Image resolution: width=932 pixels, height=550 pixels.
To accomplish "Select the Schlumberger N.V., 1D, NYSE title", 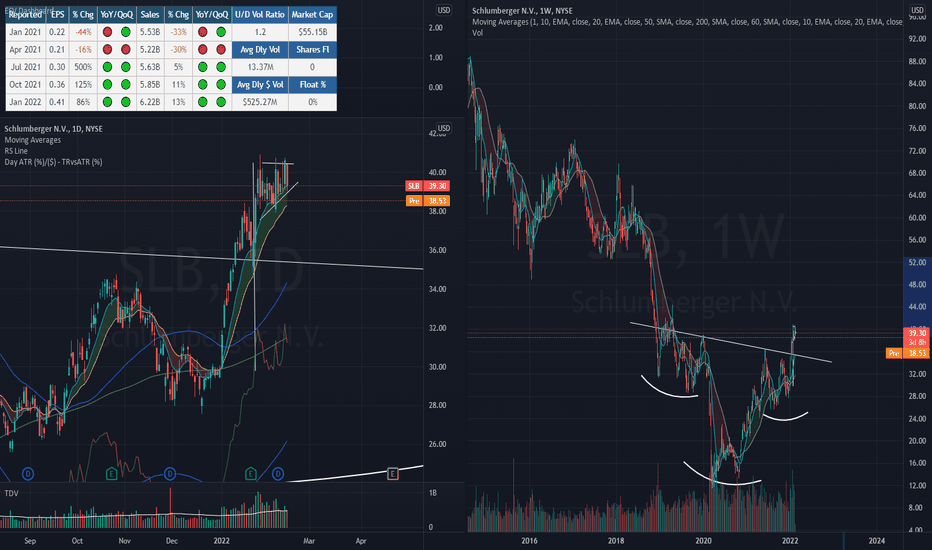I will (x=53, y=128).
